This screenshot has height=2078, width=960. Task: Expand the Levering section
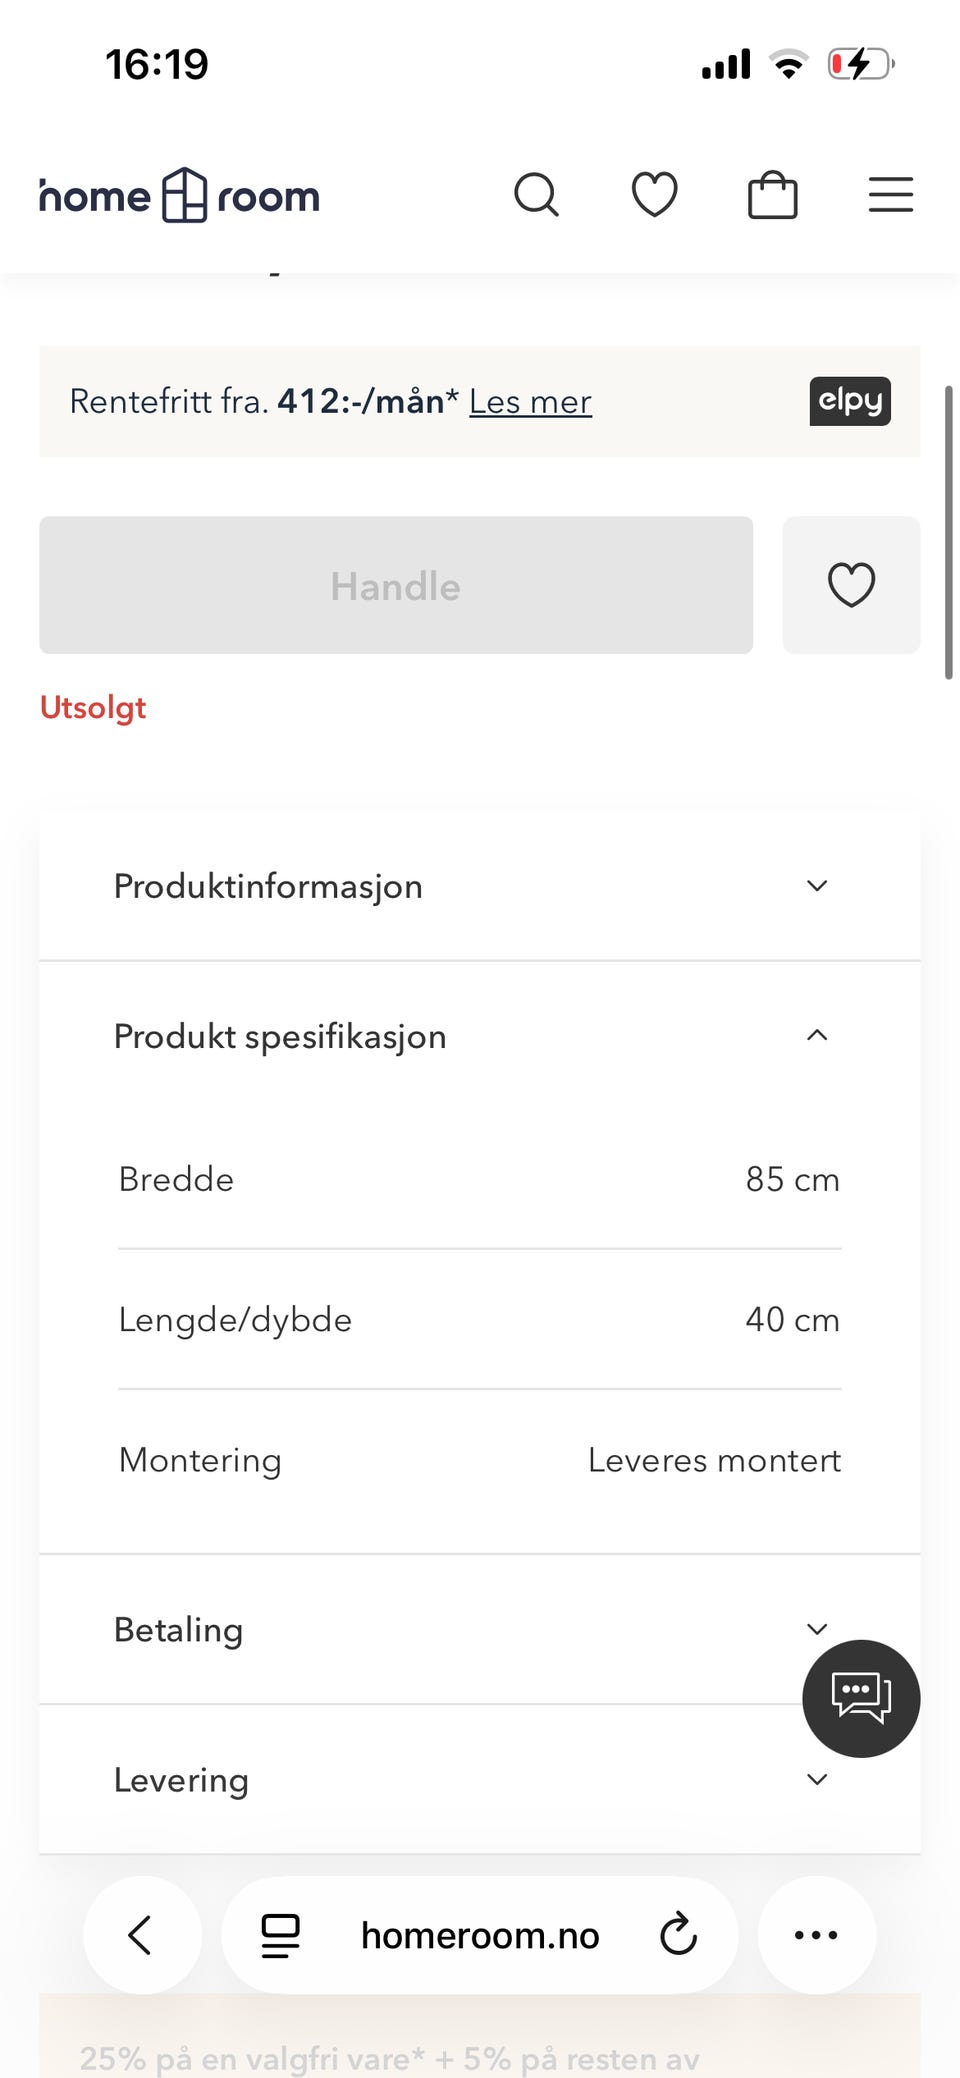480,1780
